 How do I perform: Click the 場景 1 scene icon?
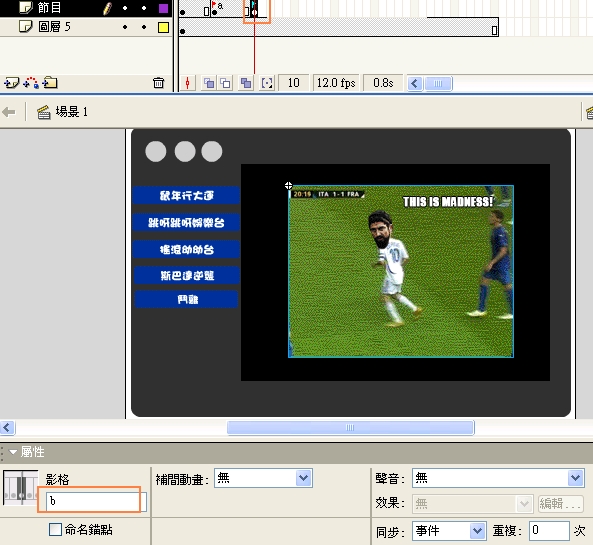coord(44,112)
